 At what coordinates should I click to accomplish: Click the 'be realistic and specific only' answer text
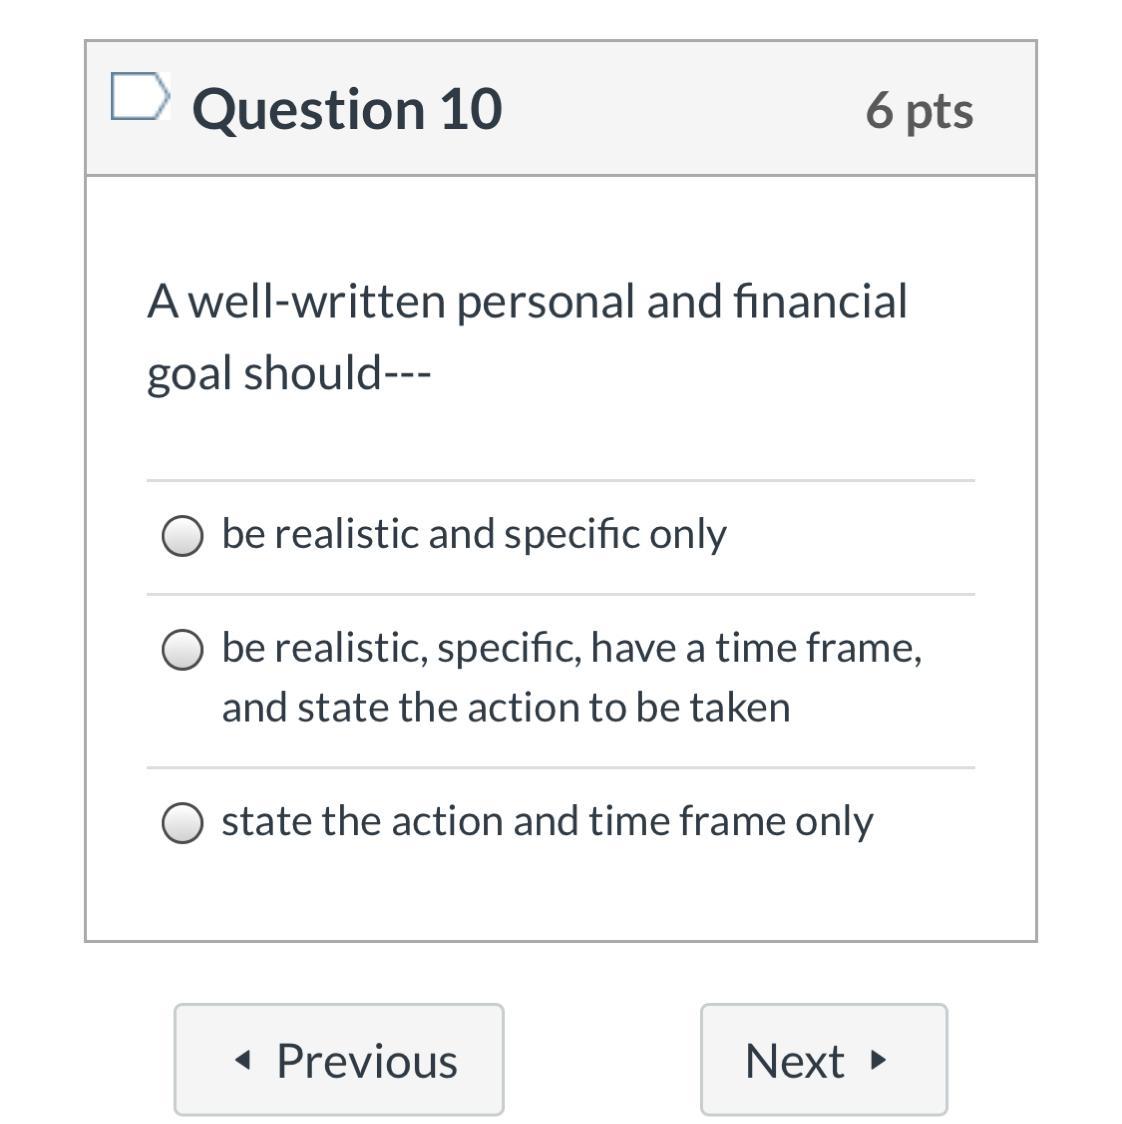point(474,534)
